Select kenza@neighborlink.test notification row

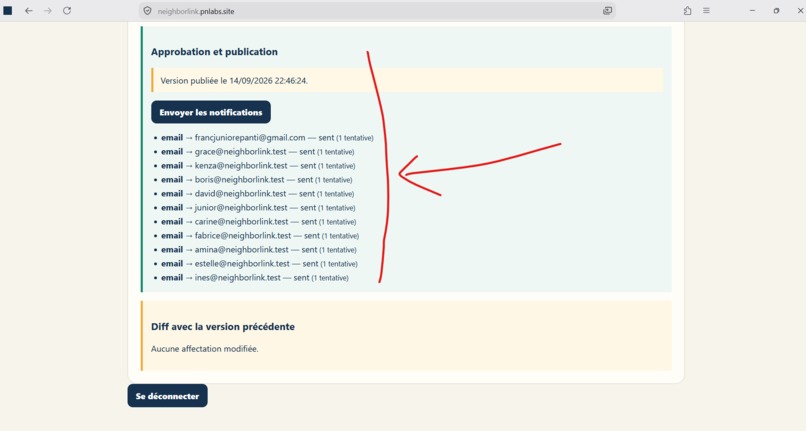pos(254,166)
